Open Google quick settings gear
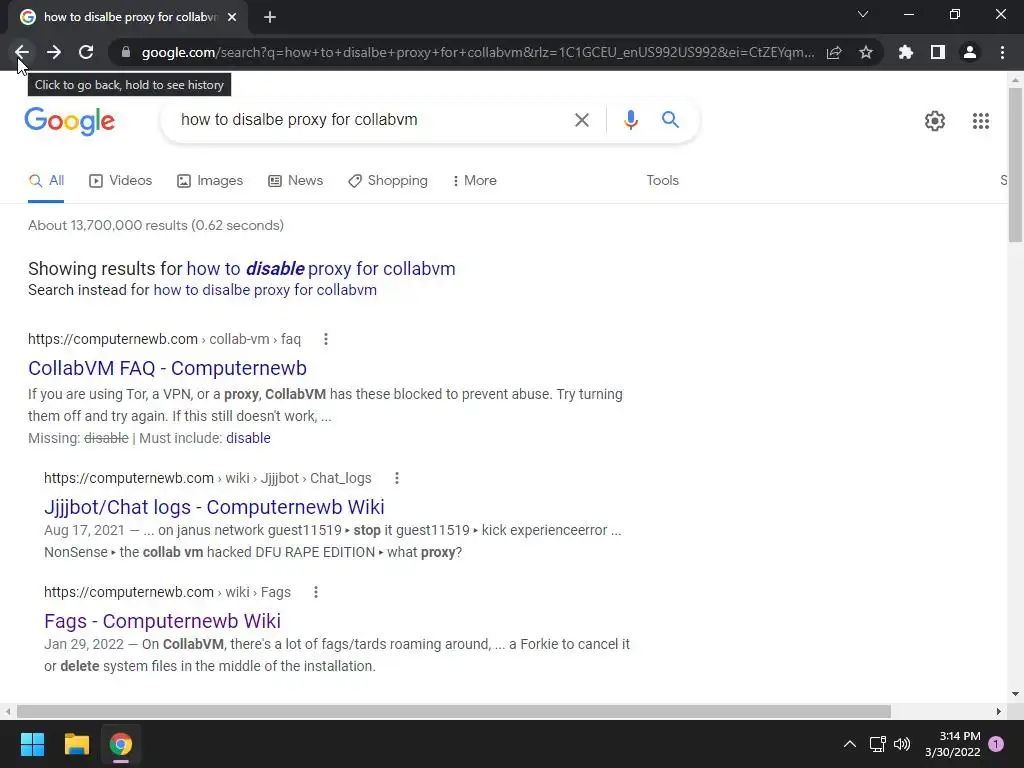Image resolution: width=1024 pixels, height=768 pixels. 935,121
